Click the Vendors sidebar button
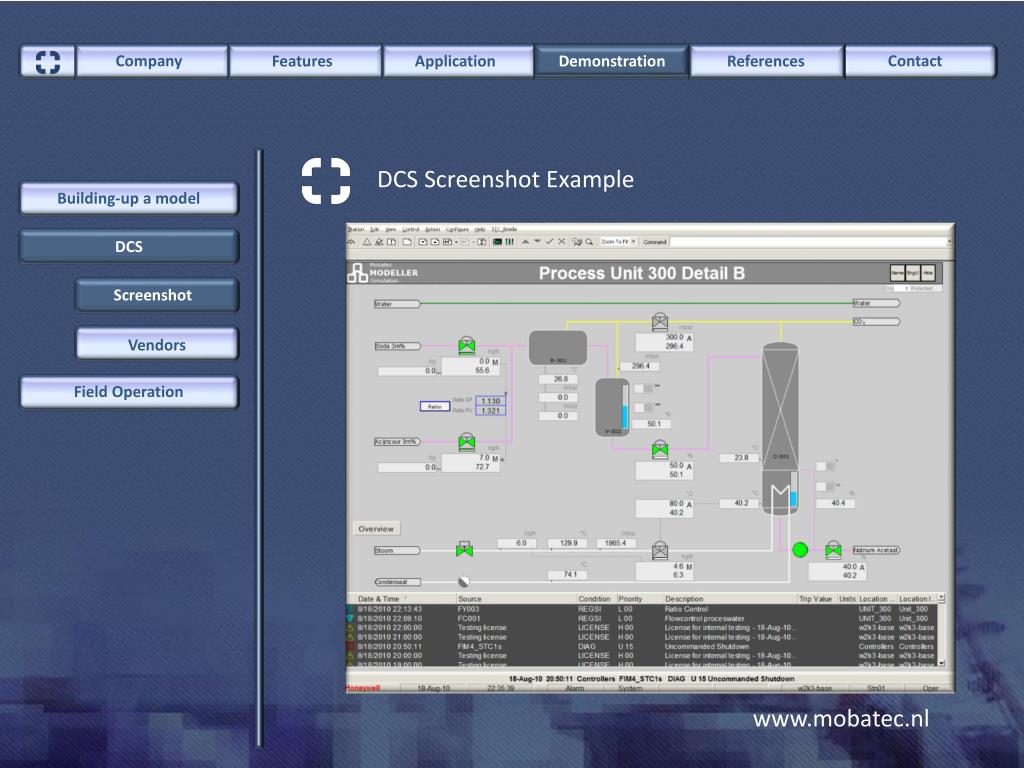This screenshot has height=768, width=1024. pyautogui.click(x=157, y=344)
